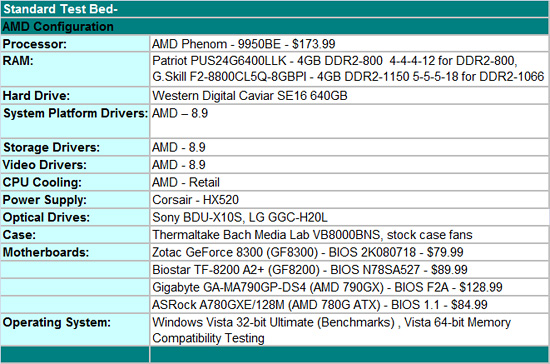This screenshot has width=550, height=364.
Task: Click the Biostar TF-8200 A2+ motherboard row
Action: 349,270
